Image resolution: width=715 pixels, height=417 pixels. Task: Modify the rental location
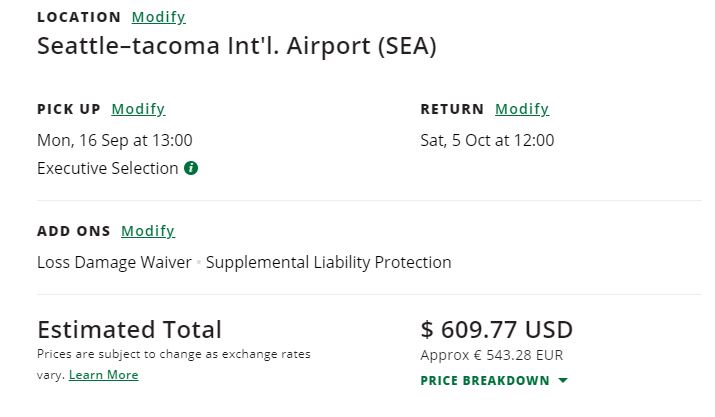click(158, 17)
